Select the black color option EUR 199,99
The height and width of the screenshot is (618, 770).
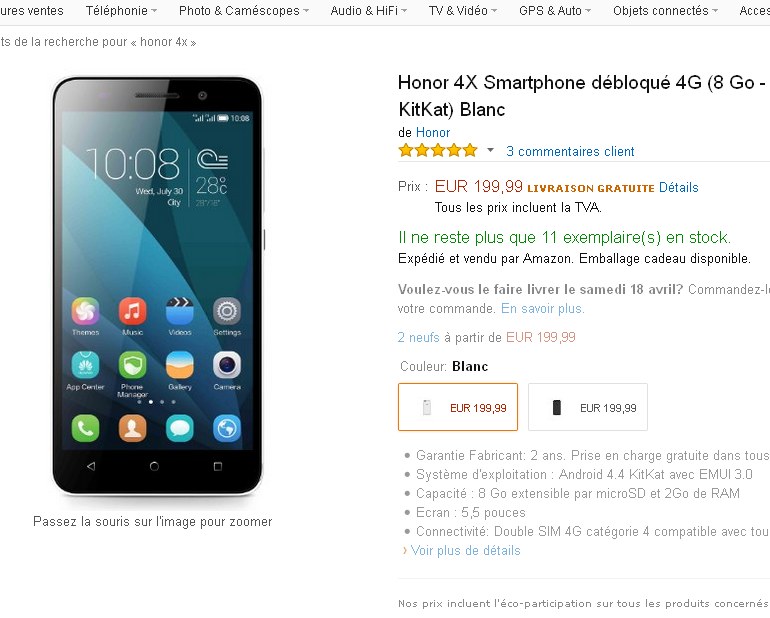coord(588,407)
